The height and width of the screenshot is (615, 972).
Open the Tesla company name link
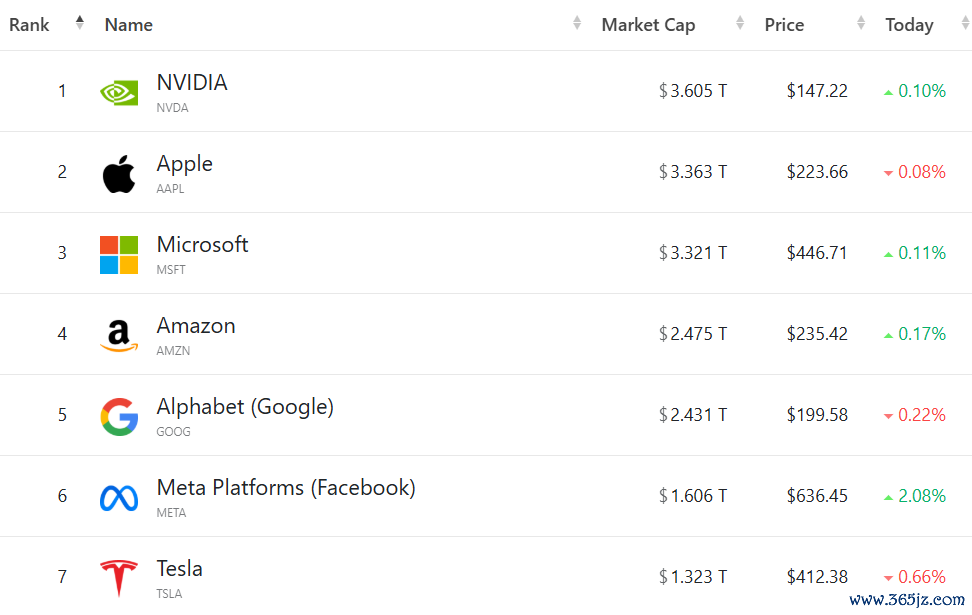click(x=179, y=569)
